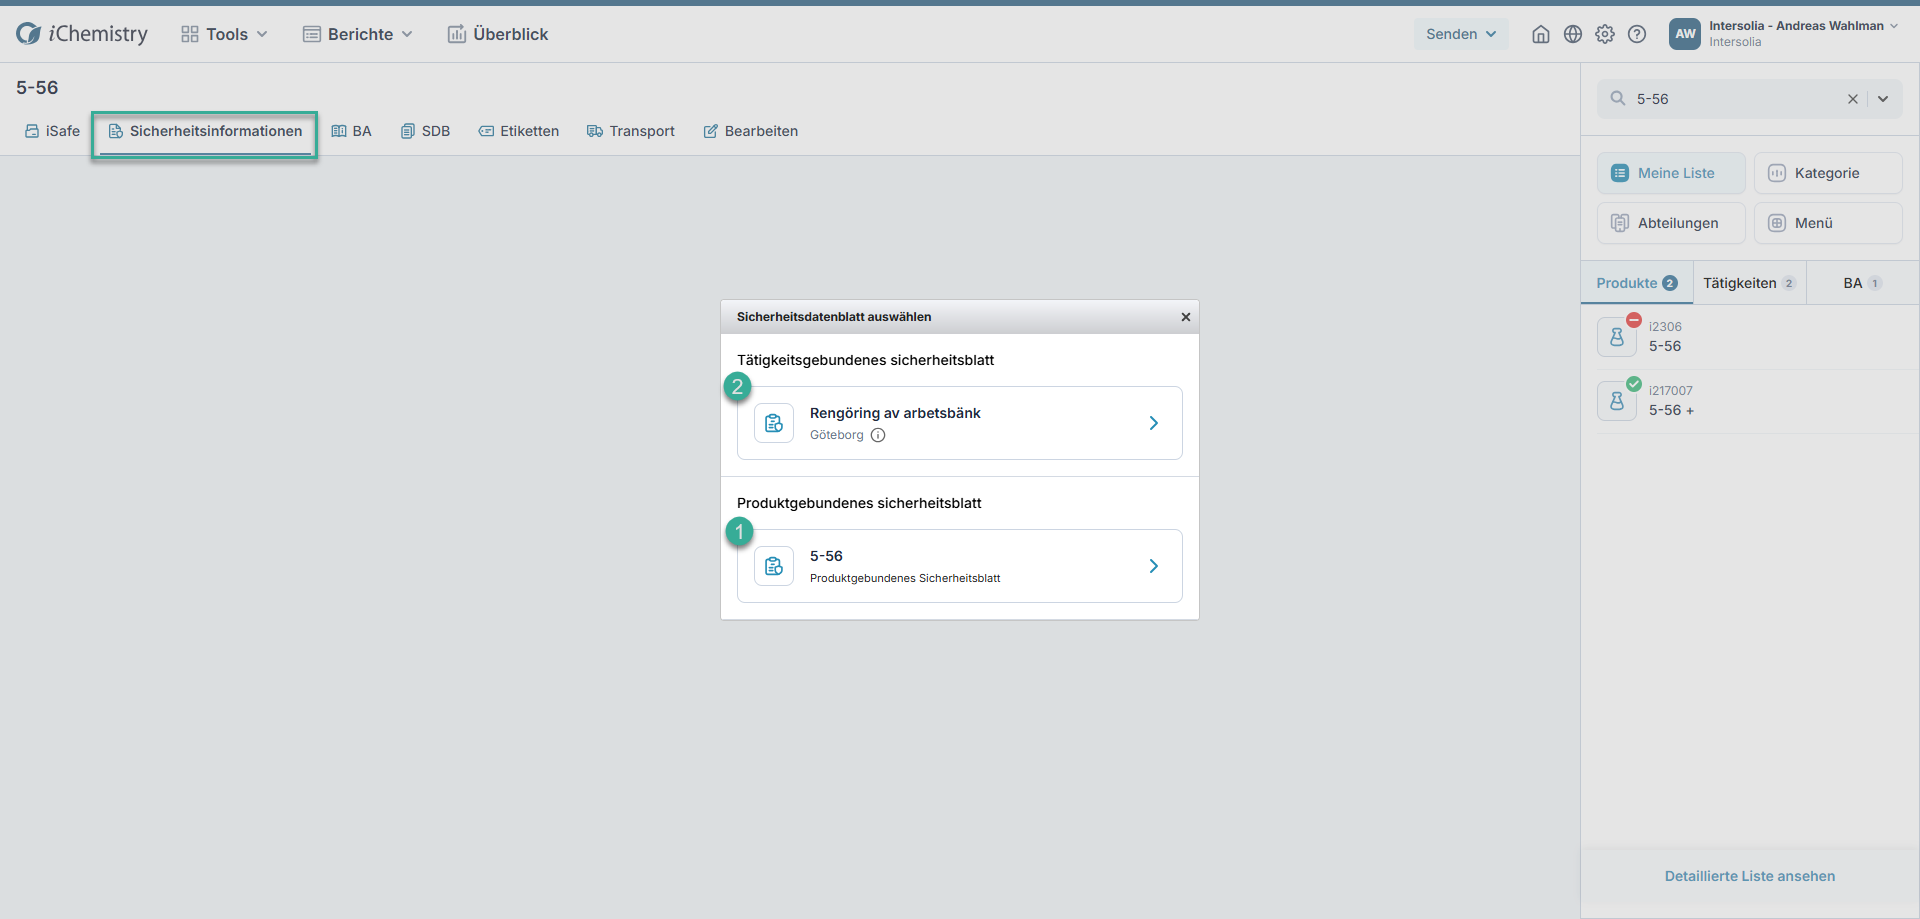The height and width of the screenshot is (919, 1920).
Task: Open the Abteilungen button
Action: [x=1671, y=223]
